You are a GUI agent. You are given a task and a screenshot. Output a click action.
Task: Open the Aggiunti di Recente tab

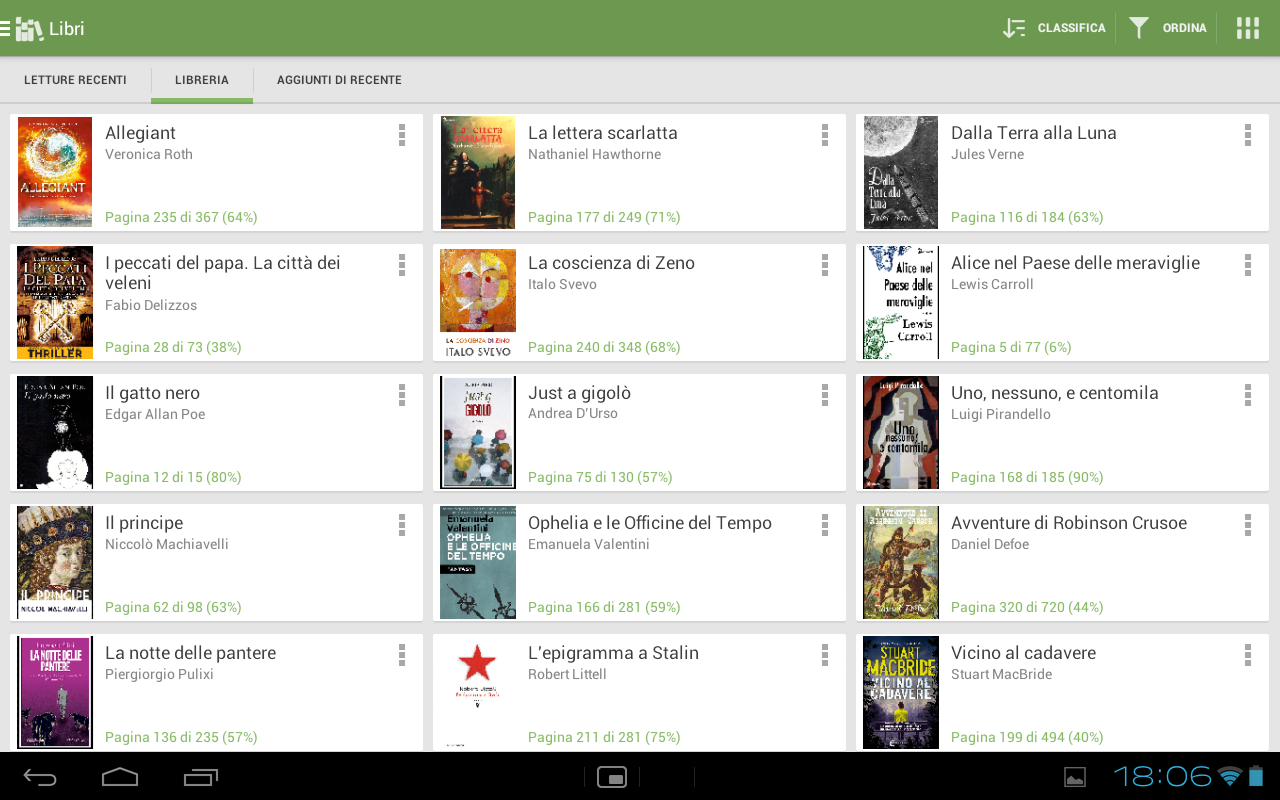(339, 80)
